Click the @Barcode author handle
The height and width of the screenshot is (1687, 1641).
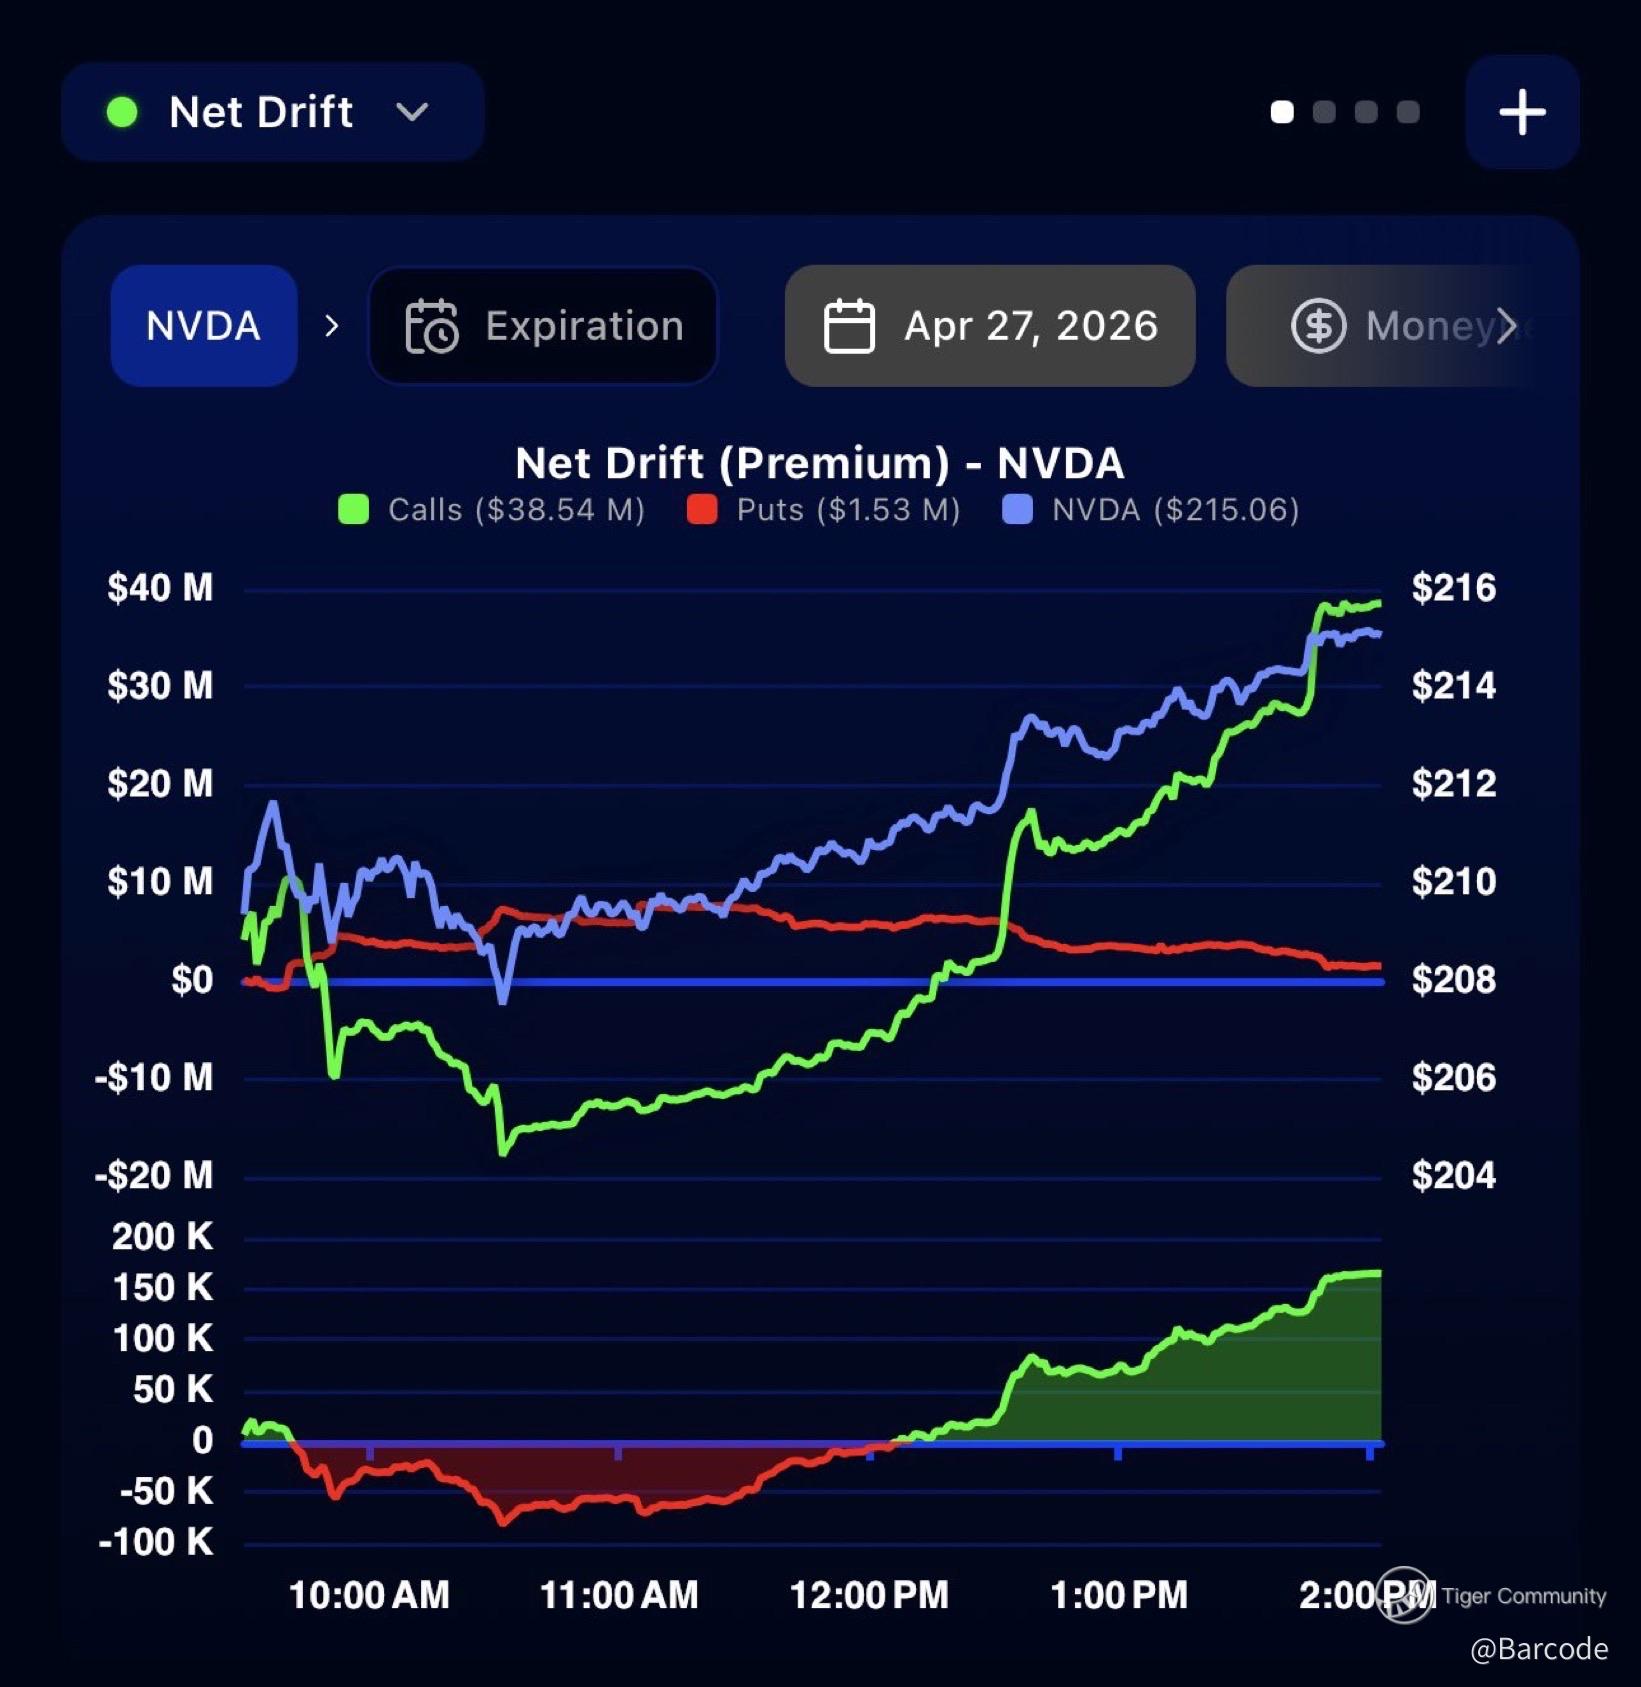(1539, 1649)
